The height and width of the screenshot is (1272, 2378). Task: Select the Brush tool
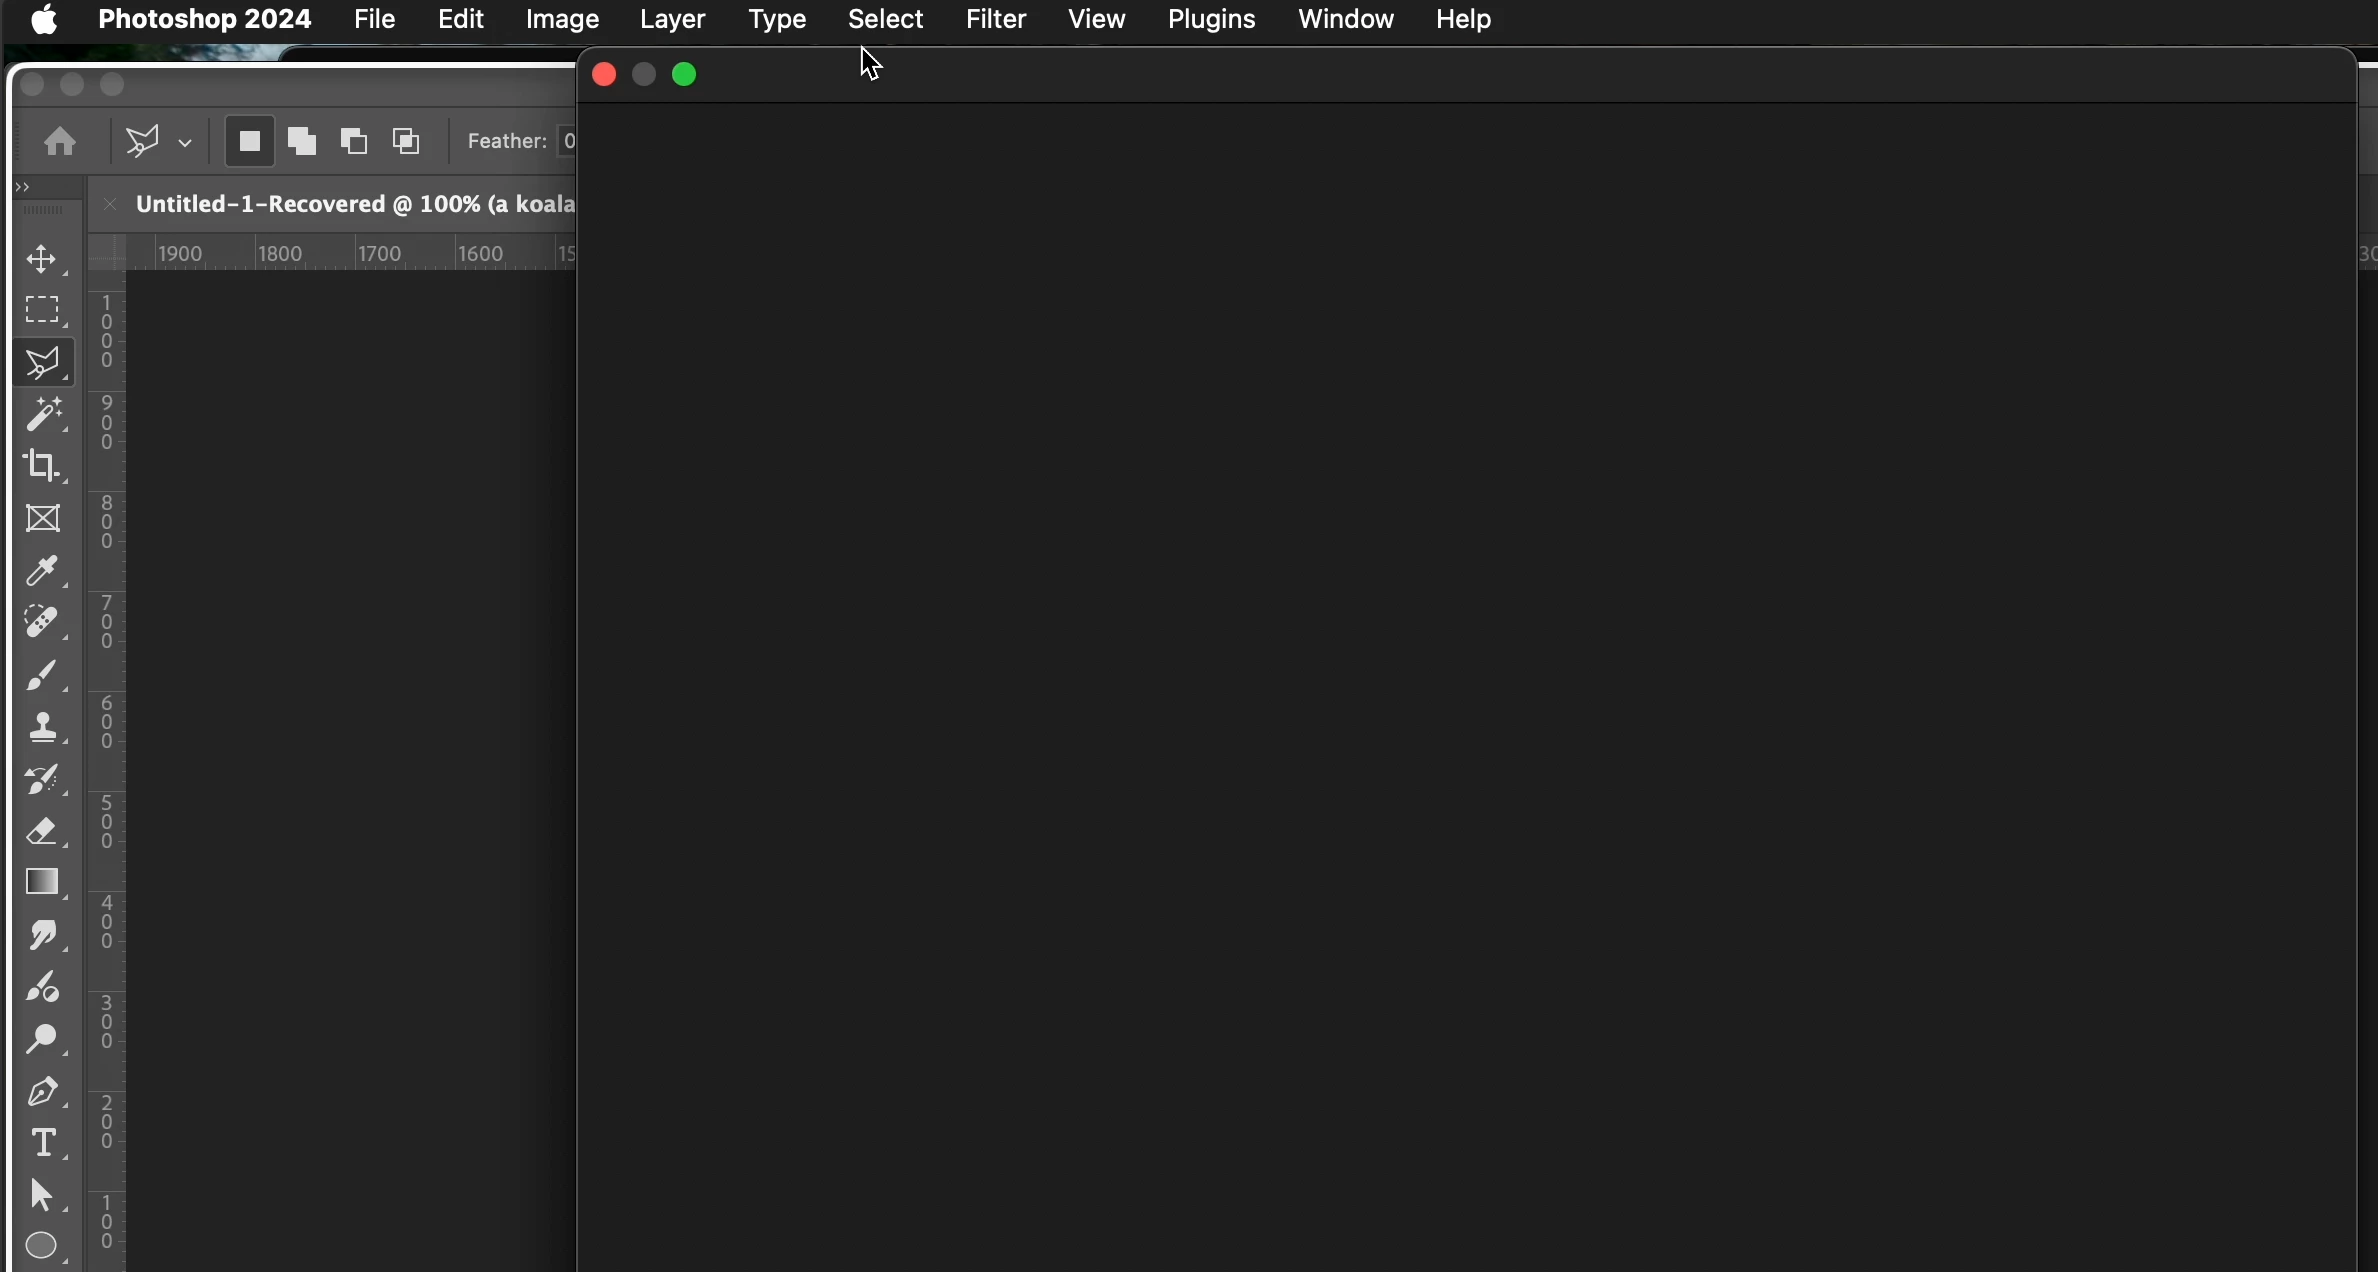(x=43, y=677)
